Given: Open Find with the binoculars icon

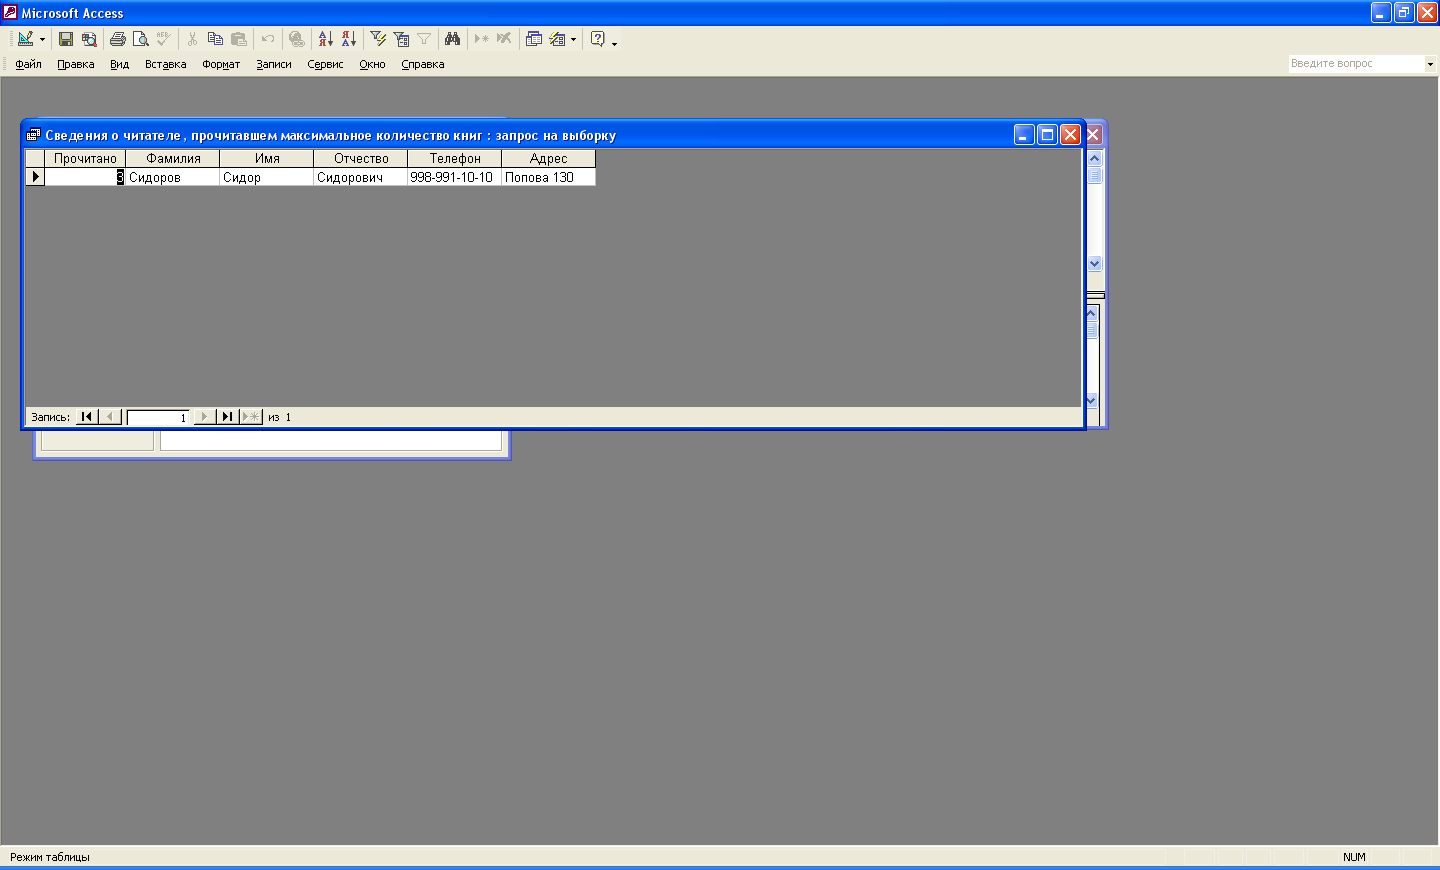Looking at the screenshot, I should pos(453,39).
